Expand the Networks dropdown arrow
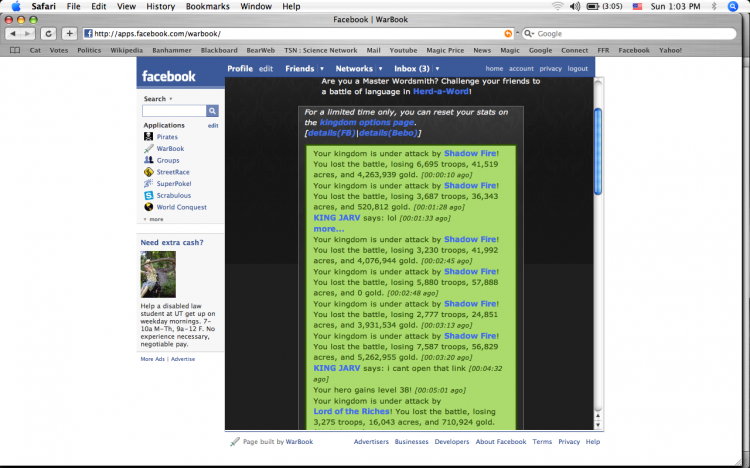 pyautogui.click(x=380, y=69)
